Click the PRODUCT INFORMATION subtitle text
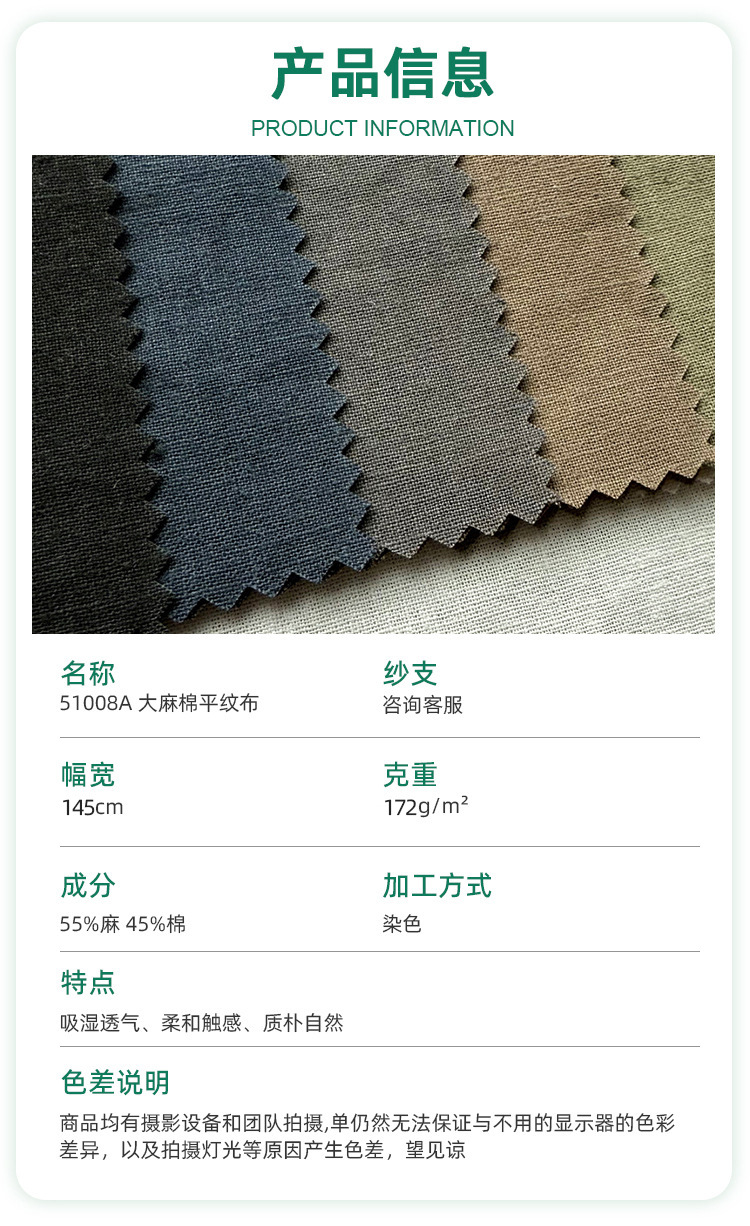750x1226 pixels. click(382, 128)
